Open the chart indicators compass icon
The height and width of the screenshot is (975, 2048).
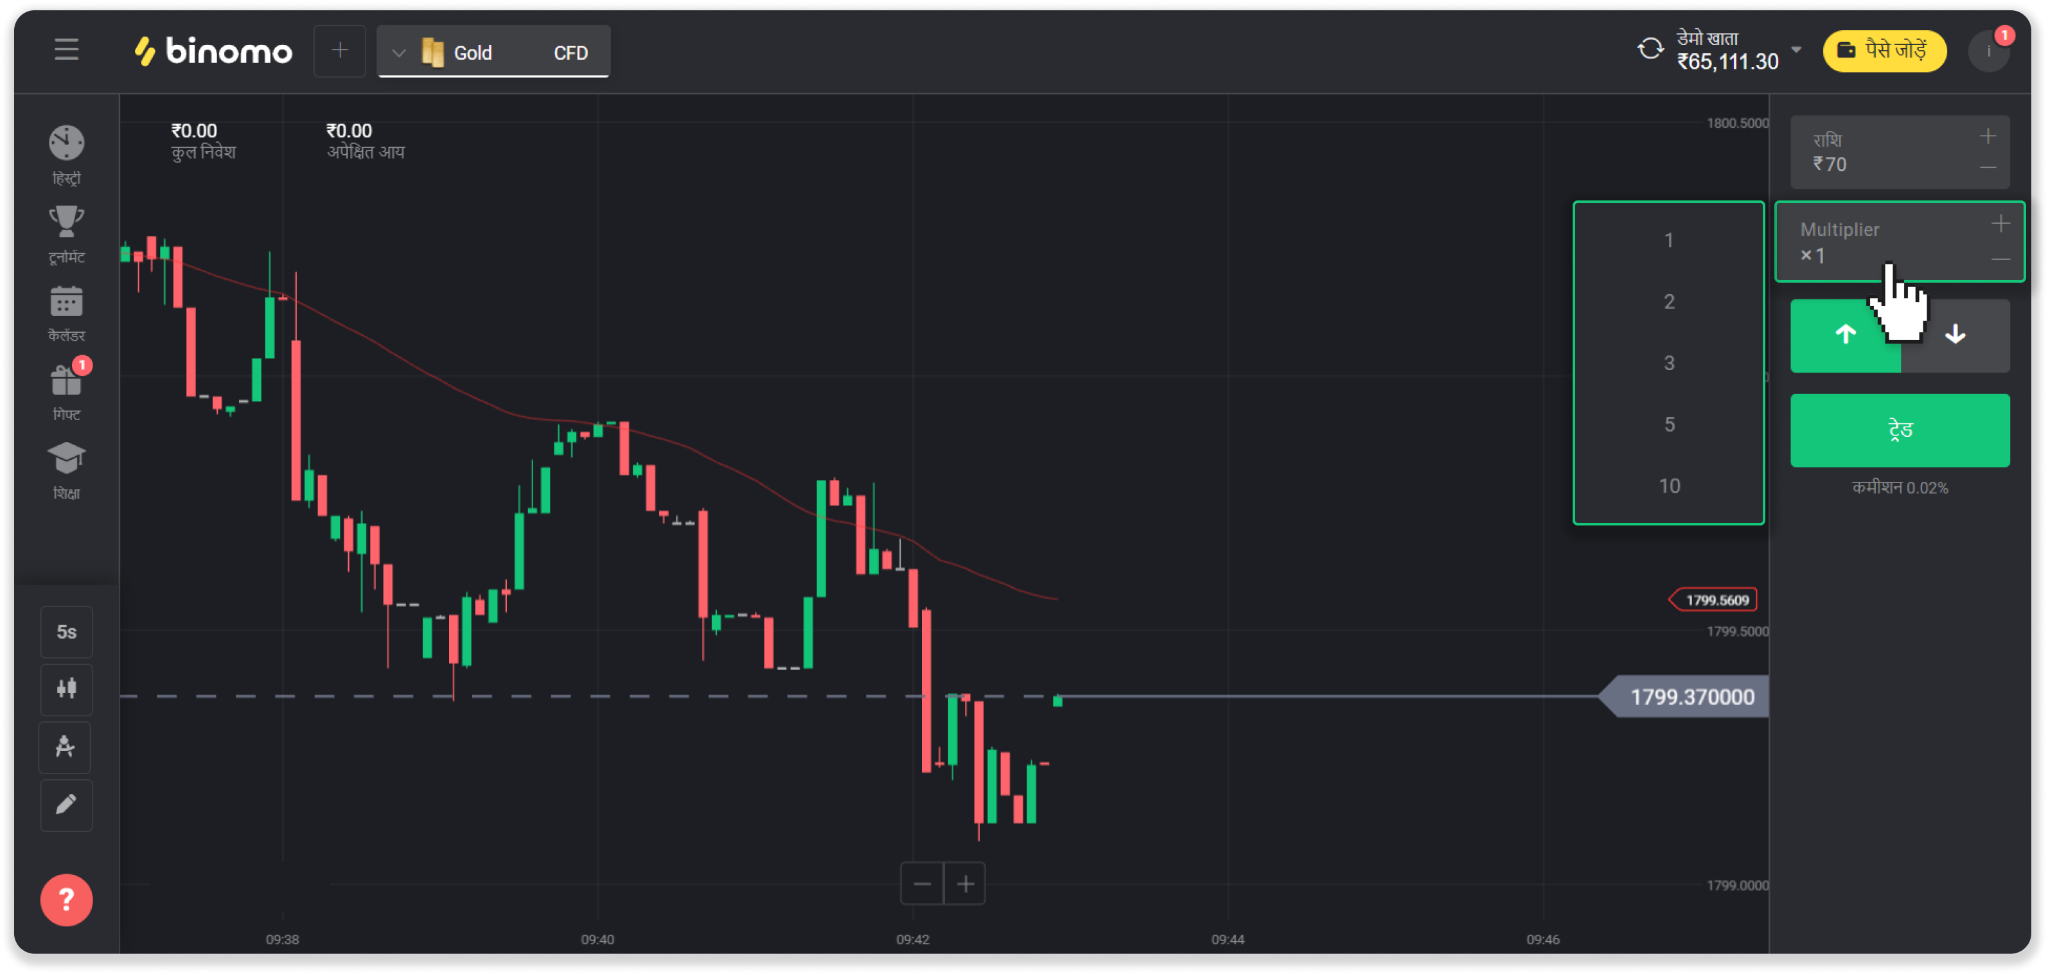(66, 747)
